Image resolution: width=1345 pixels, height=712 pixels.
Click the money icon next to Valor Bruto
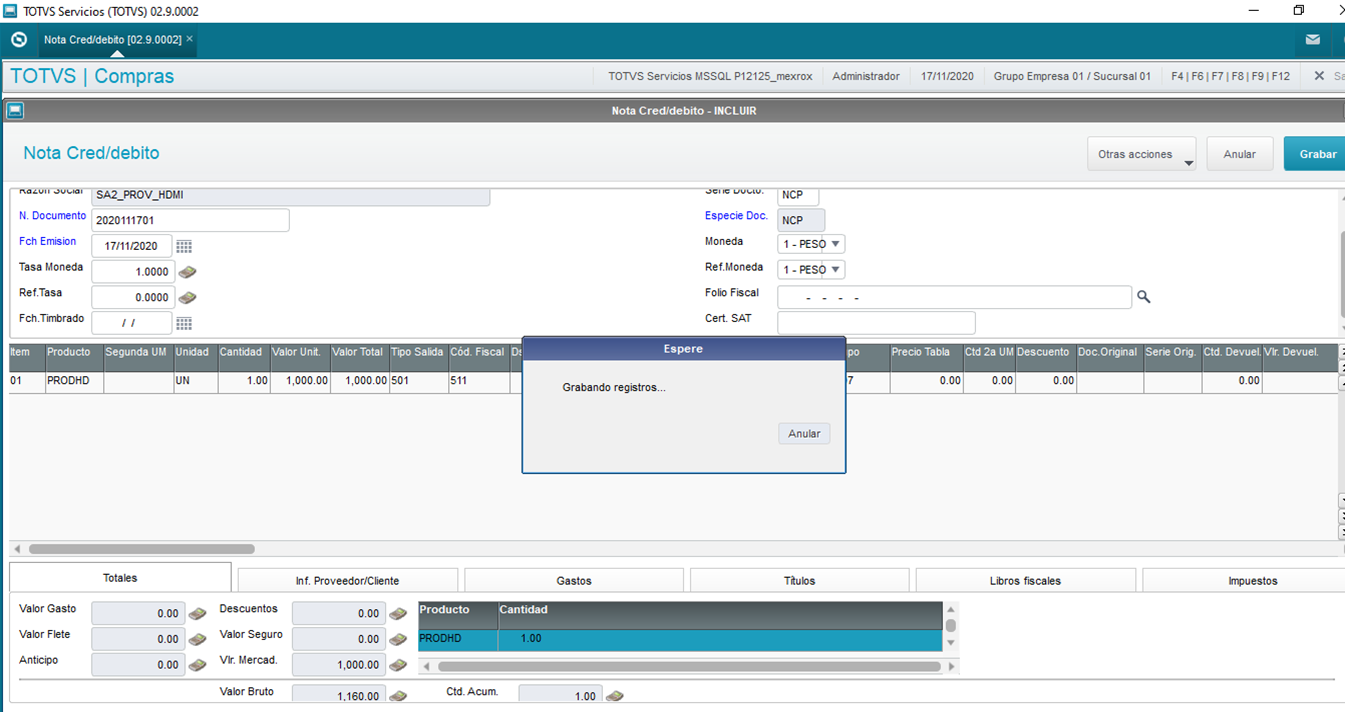pyautogui.click(x=398, y=696)
